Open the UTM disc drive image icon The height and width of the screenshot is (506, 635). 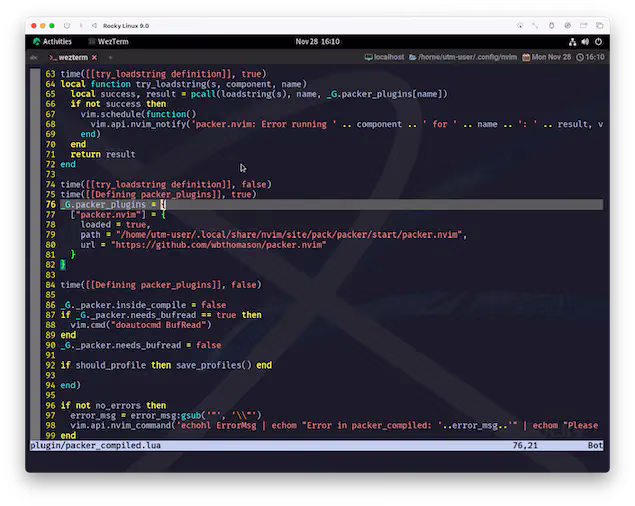click(568, 26)
